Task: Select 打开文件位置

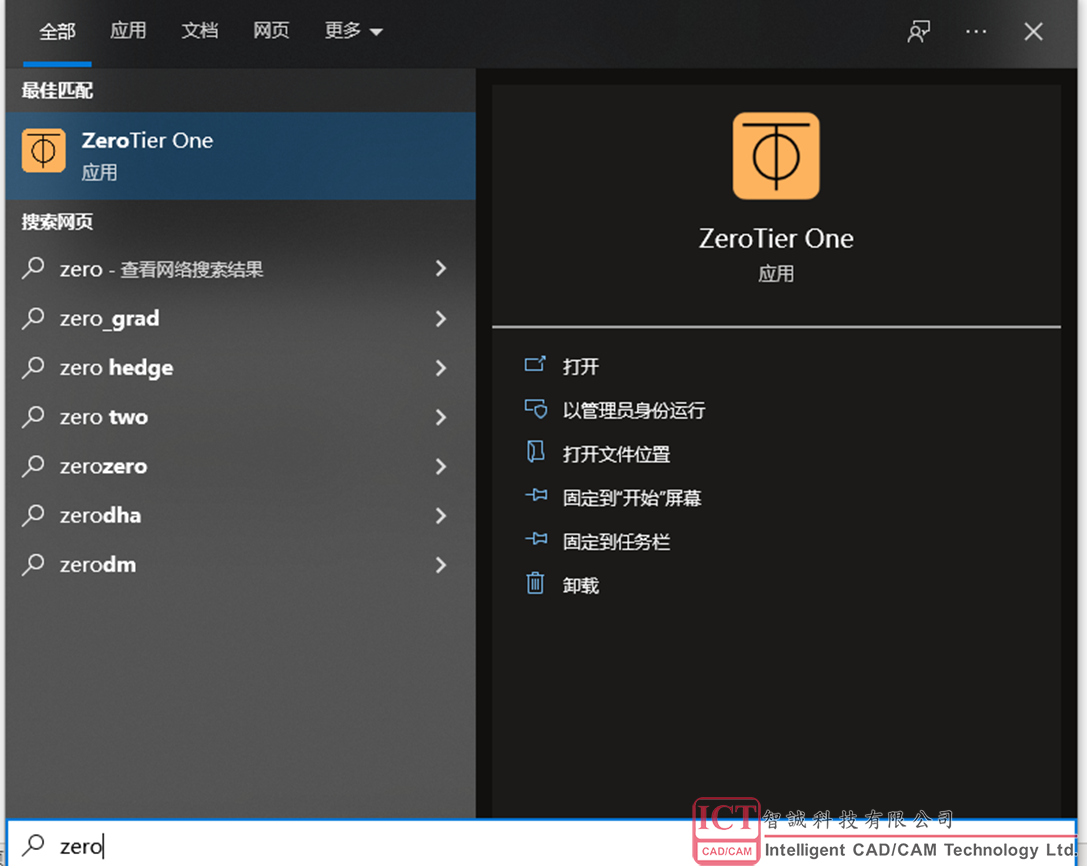Action: [616, 454]
